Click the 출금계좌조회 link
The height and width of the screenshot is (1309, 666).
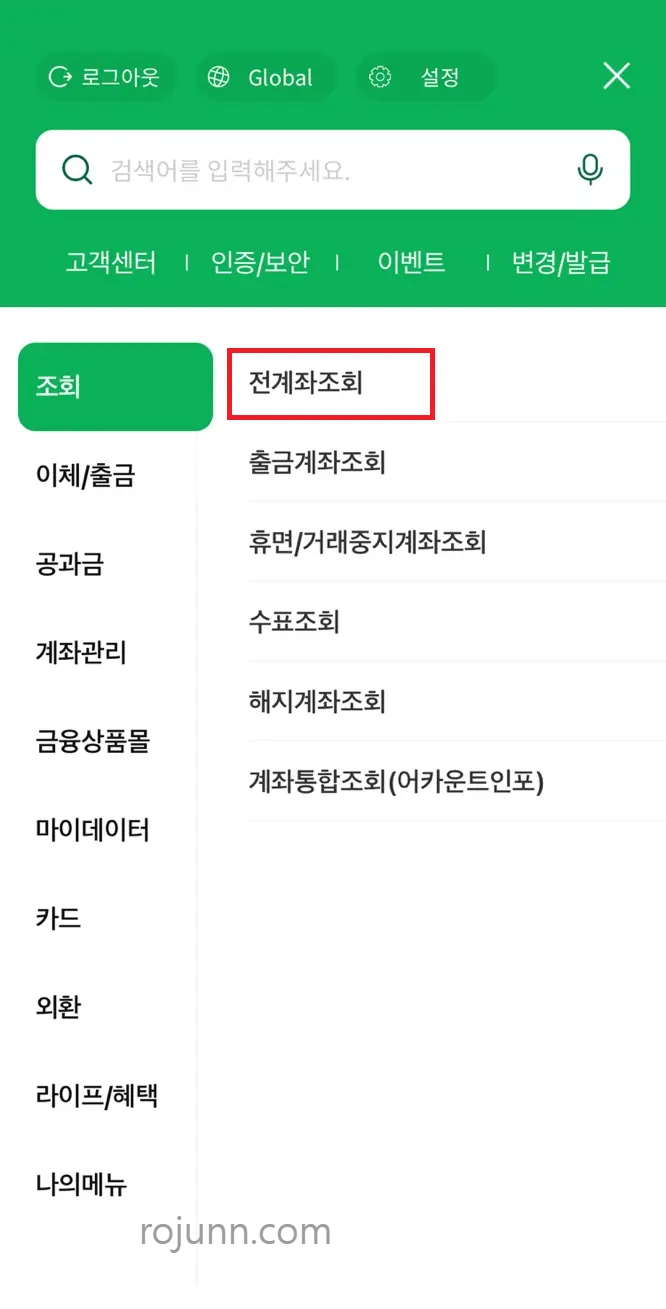point(315,462)
